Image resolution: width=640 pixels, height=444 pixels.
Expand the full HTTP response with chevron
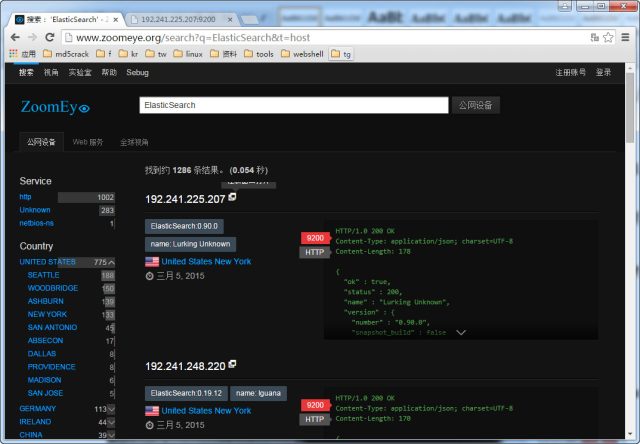pyautogui.click(x=461, y=333)
